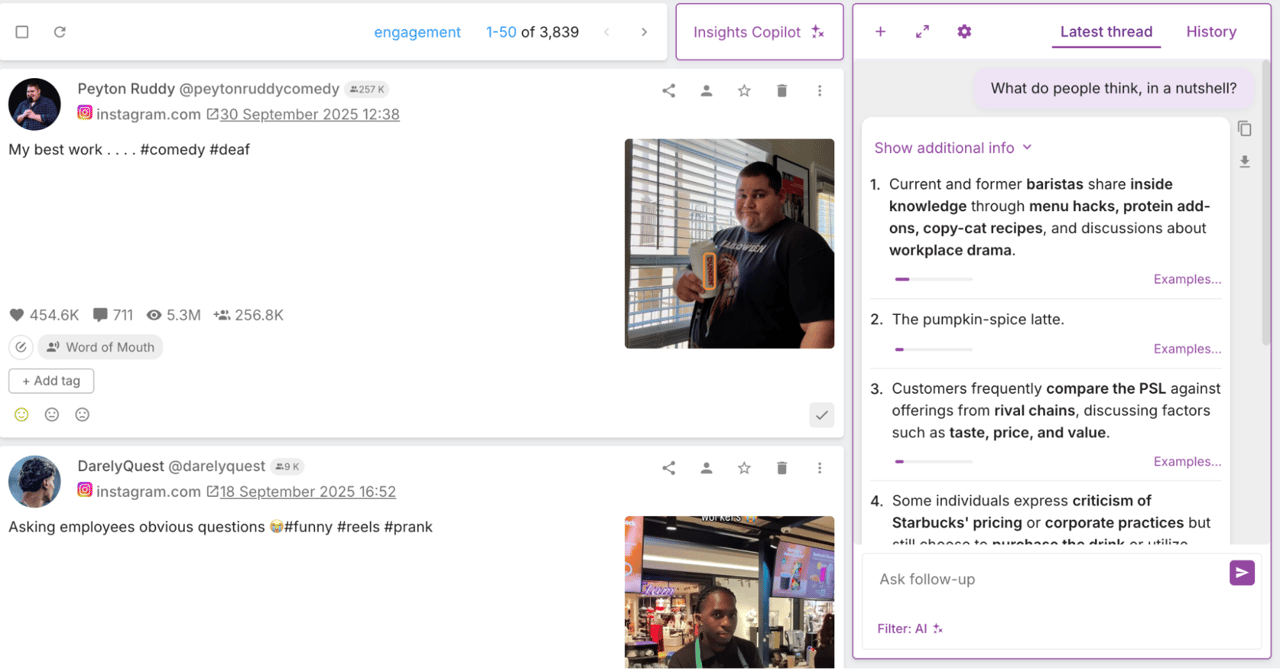Start a new Copilot thread with the plus icon
The image size is (1280, 669).
(880, 31)
